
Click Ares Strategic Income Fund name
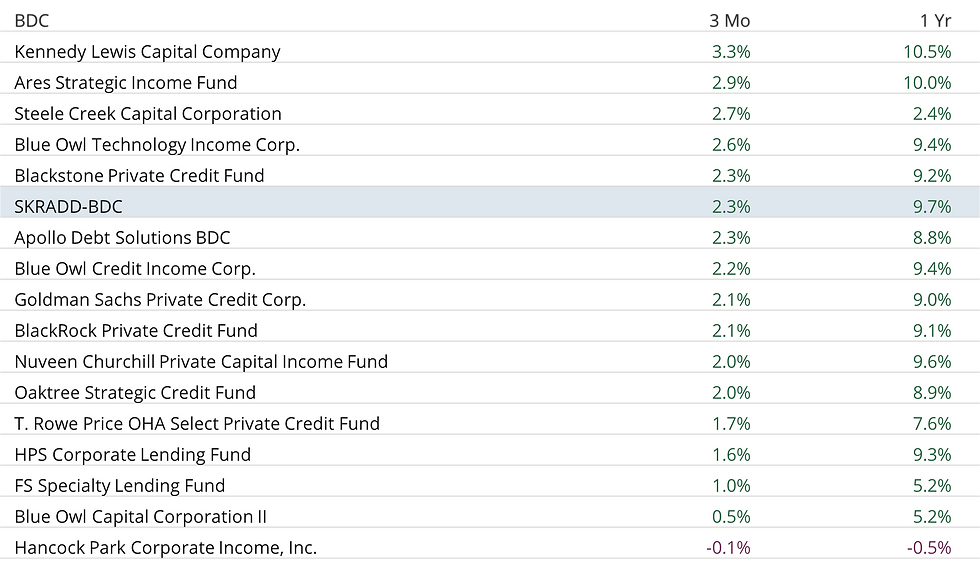126,83
